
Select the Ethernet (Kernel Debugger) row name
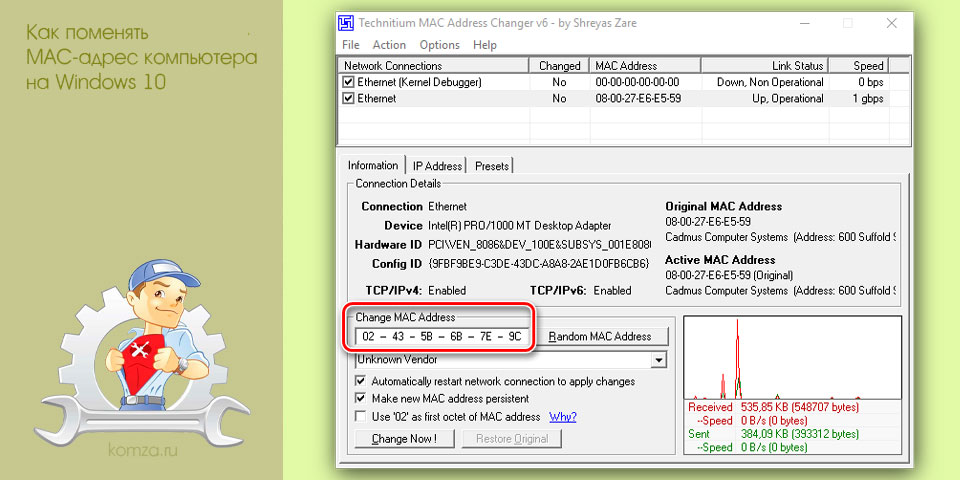point(419,82)
